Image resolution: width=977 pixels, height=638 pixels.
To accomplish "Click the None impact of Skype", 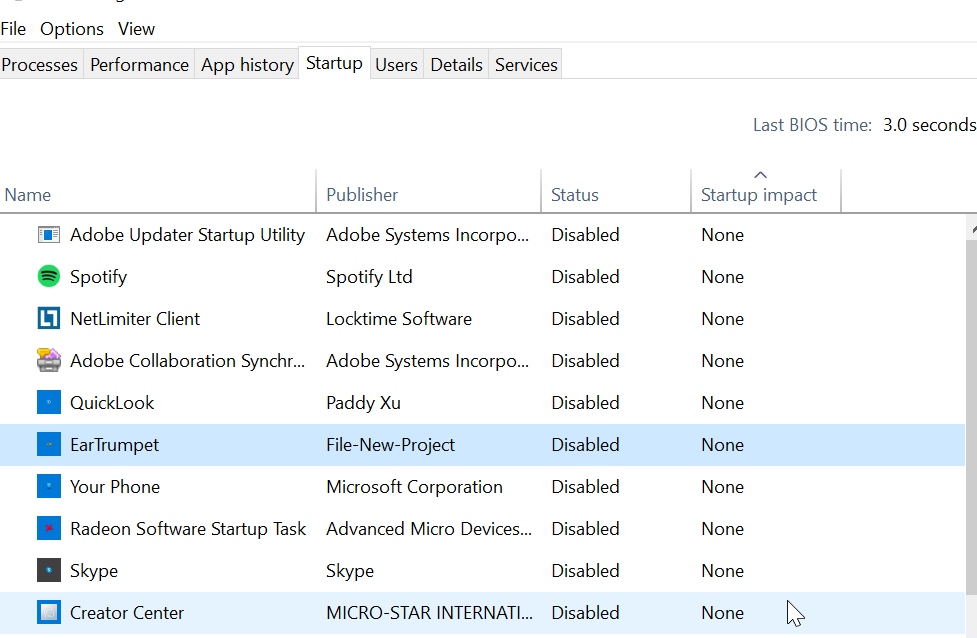I will click(x=722, y=571).
